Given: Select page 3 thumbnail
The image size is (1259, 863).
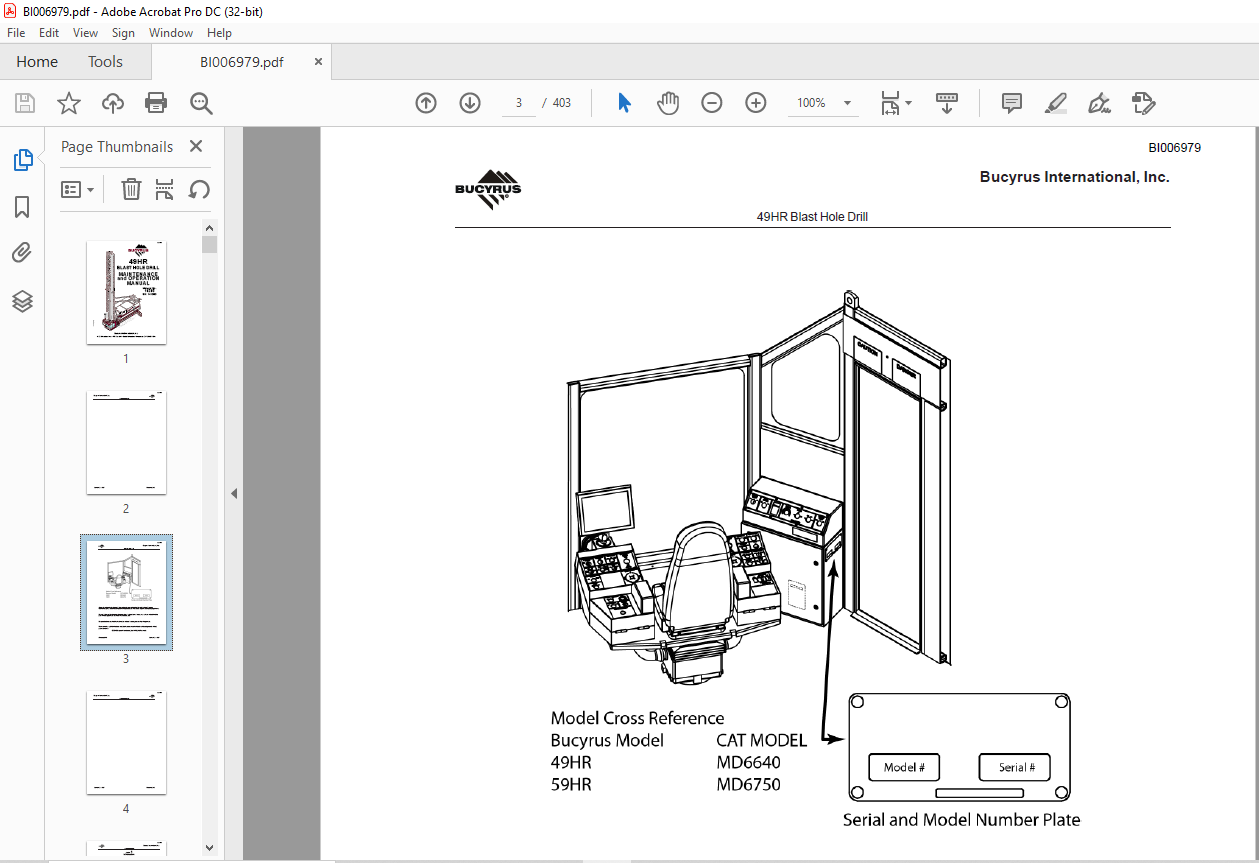Looking at the screenshot, I should pos(126,592).
